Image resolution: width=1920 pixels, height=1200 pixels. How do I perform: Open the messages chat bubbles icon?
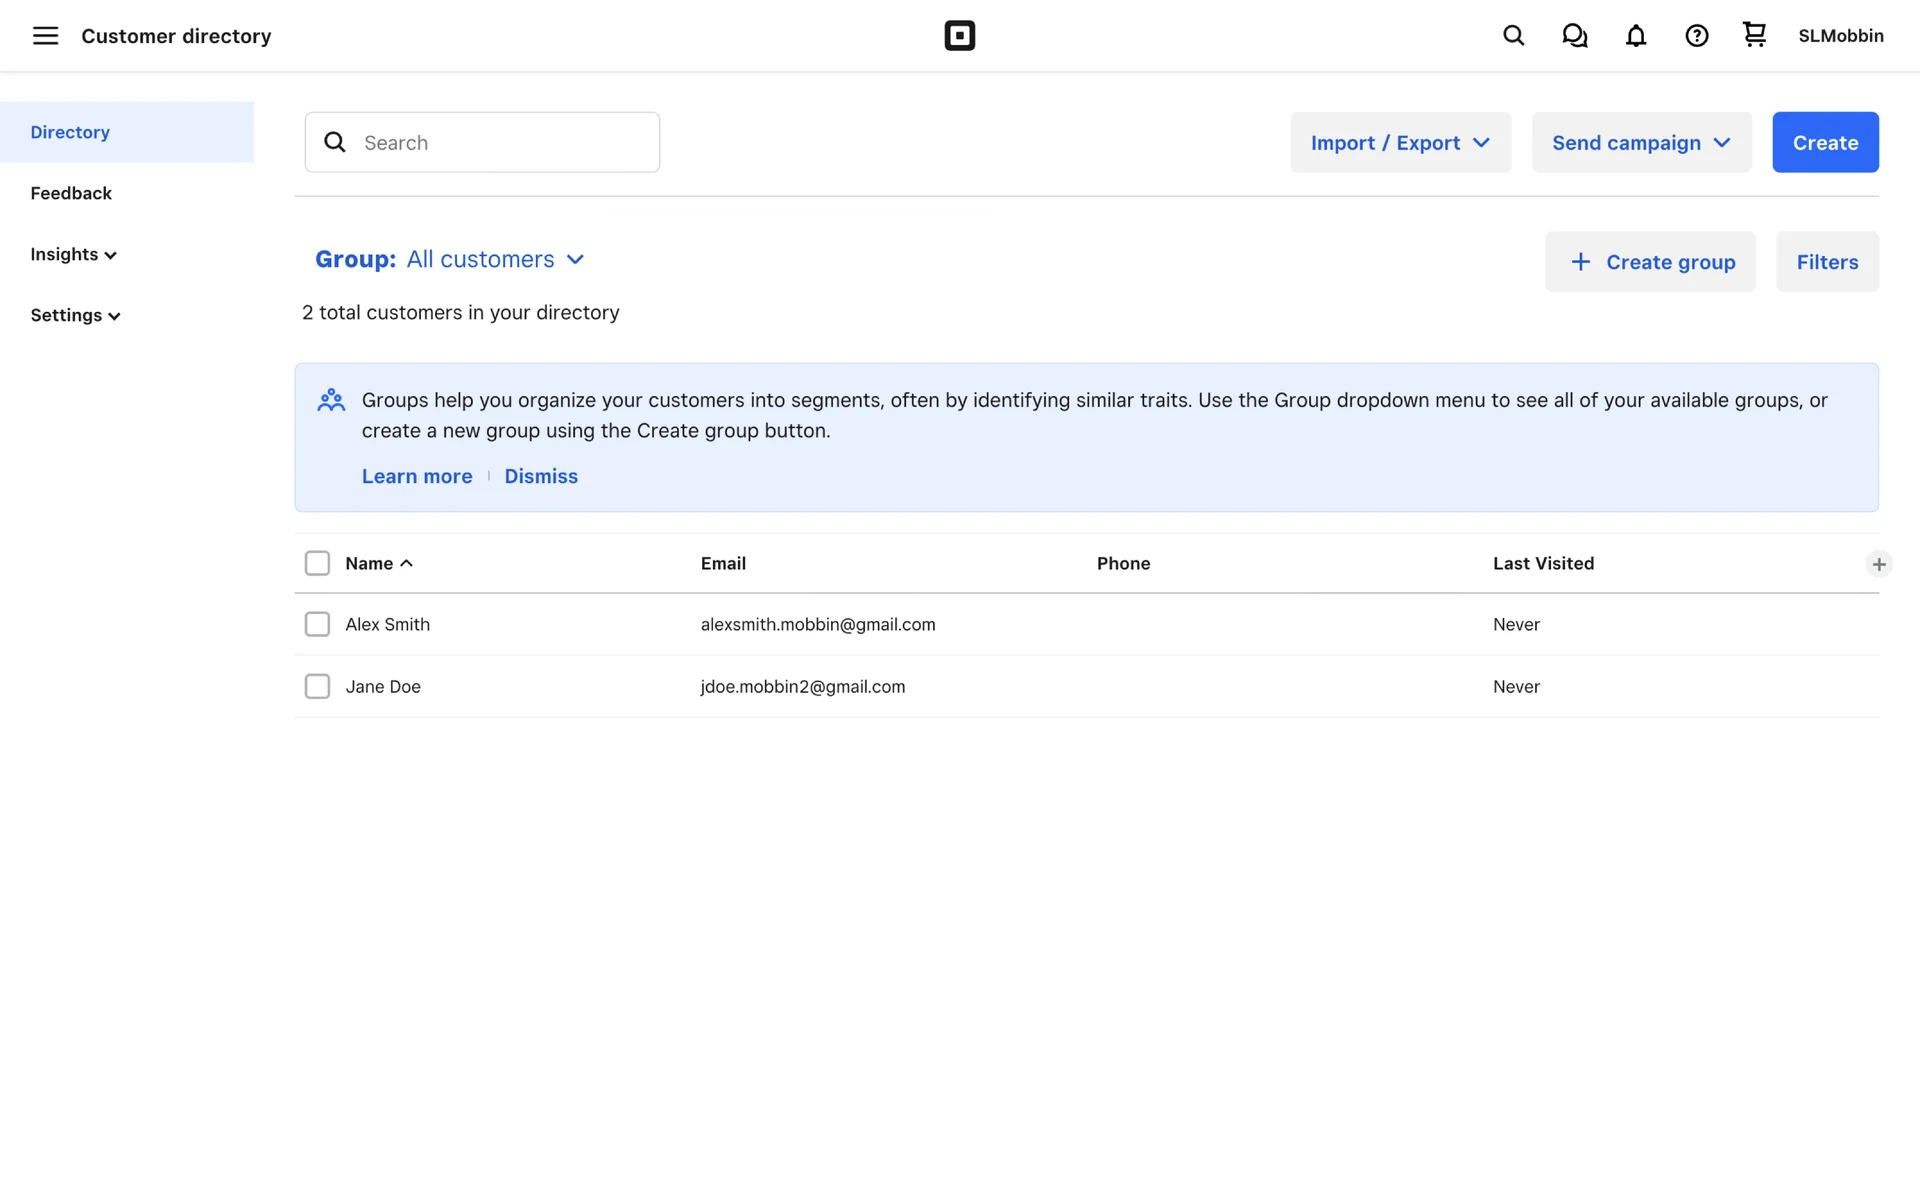pos(1574,36)
